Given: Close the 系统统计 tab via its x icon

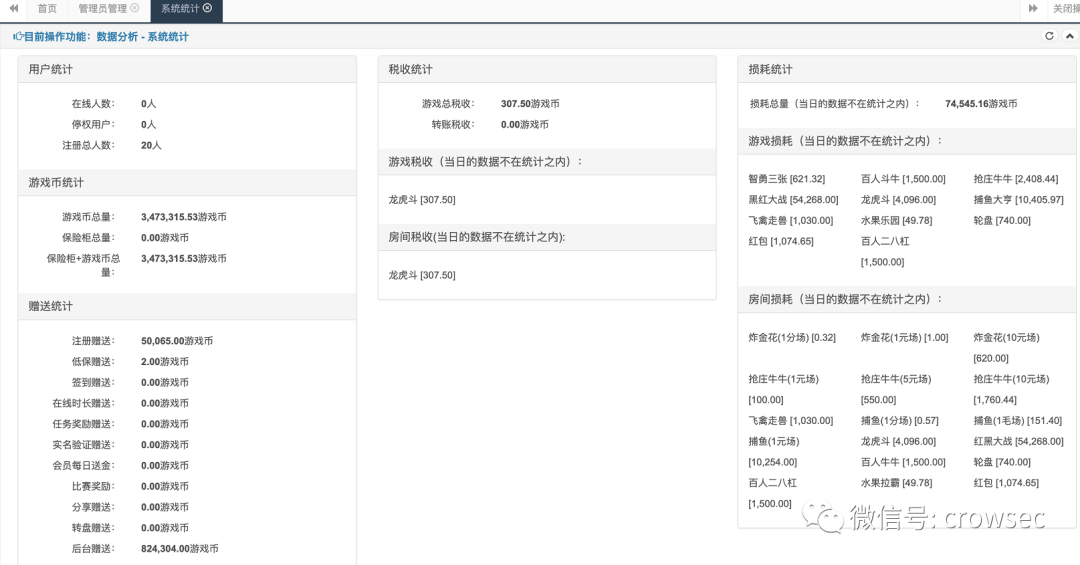Looking at the screenshot, I should pos(207,8).
